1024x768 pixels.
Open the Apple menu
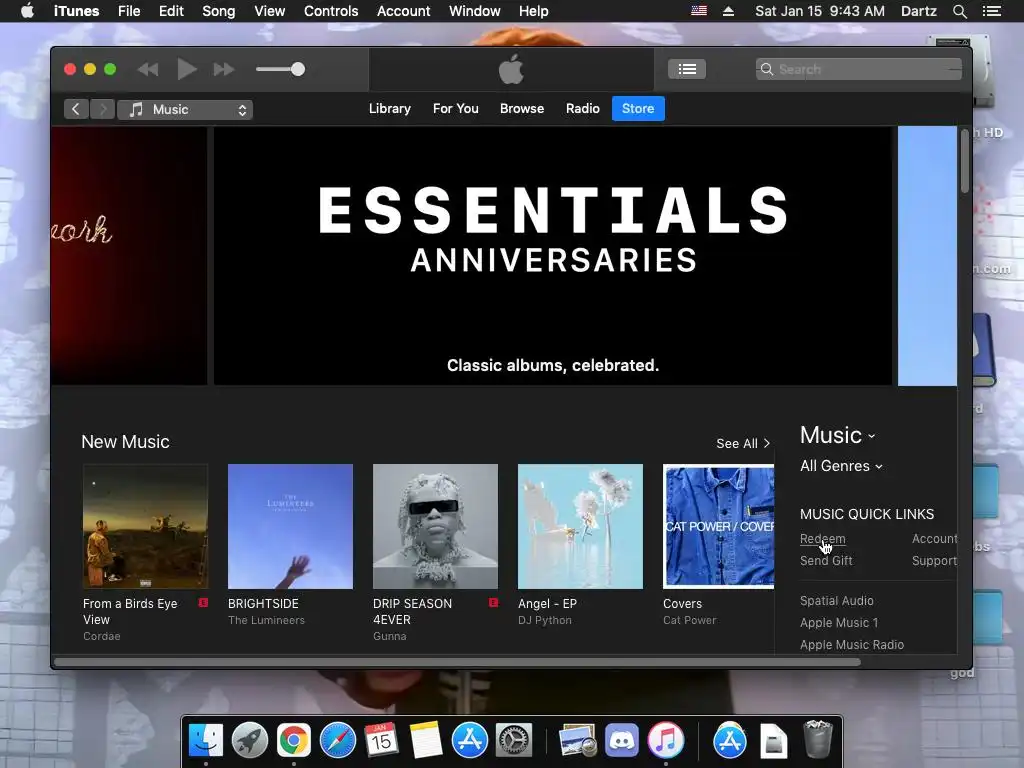point(27,11)
